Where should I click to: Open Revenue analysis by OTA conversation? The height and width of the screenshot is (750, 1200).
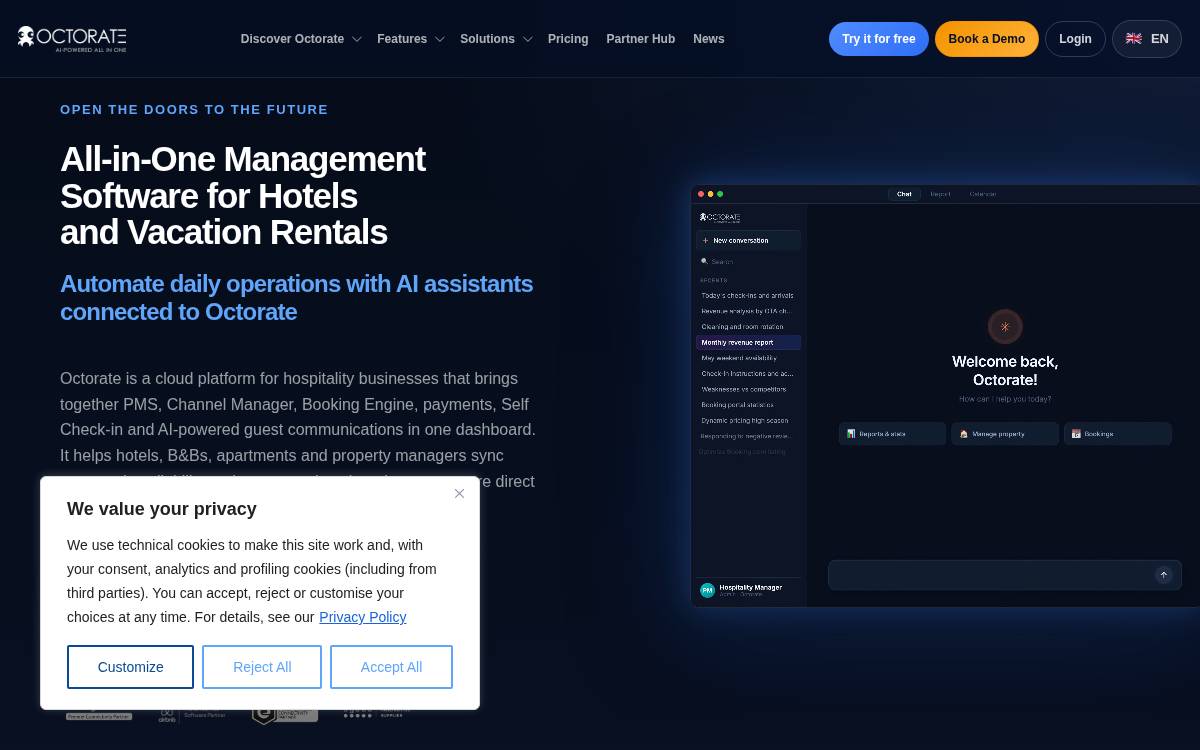click(748, 311)
